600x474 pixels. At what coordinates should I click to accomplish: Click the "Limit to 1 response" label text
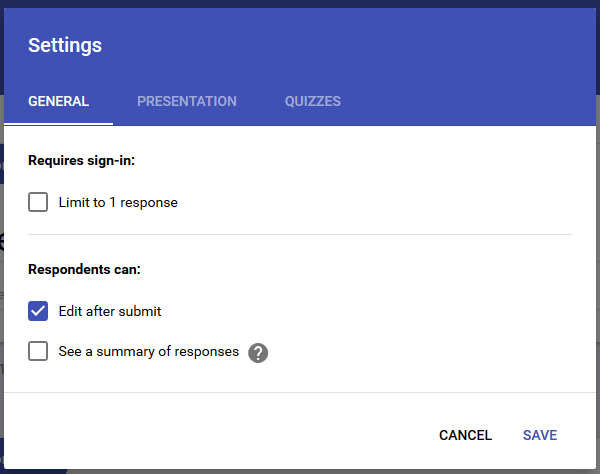click(x=118, y=202)
